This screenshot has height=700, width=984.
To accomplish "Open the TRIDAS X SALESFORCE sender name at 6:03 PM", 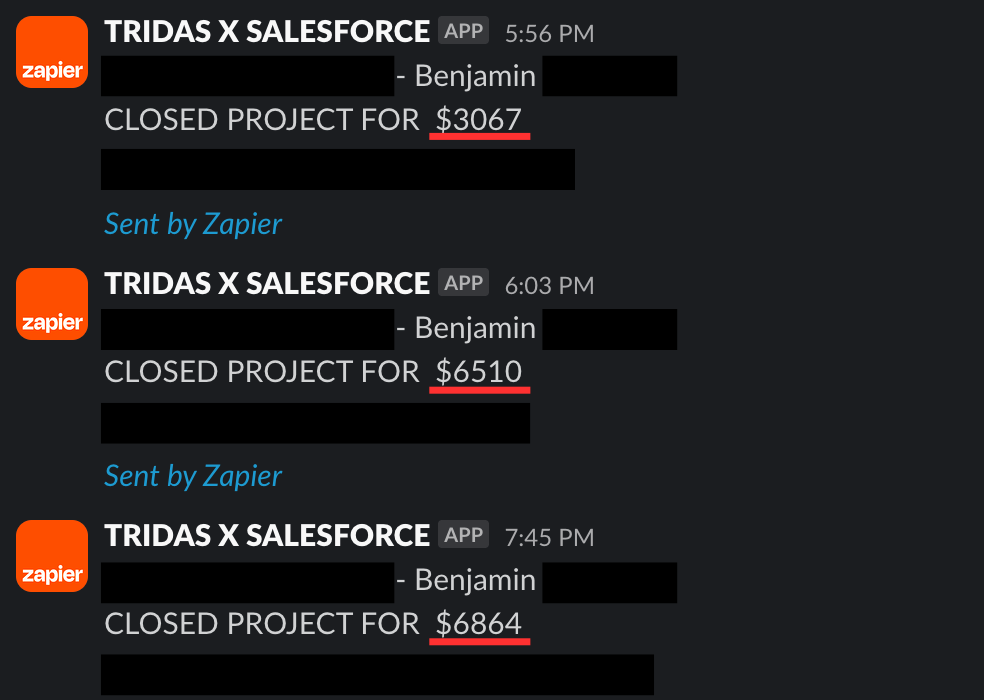I will (267, 283).
